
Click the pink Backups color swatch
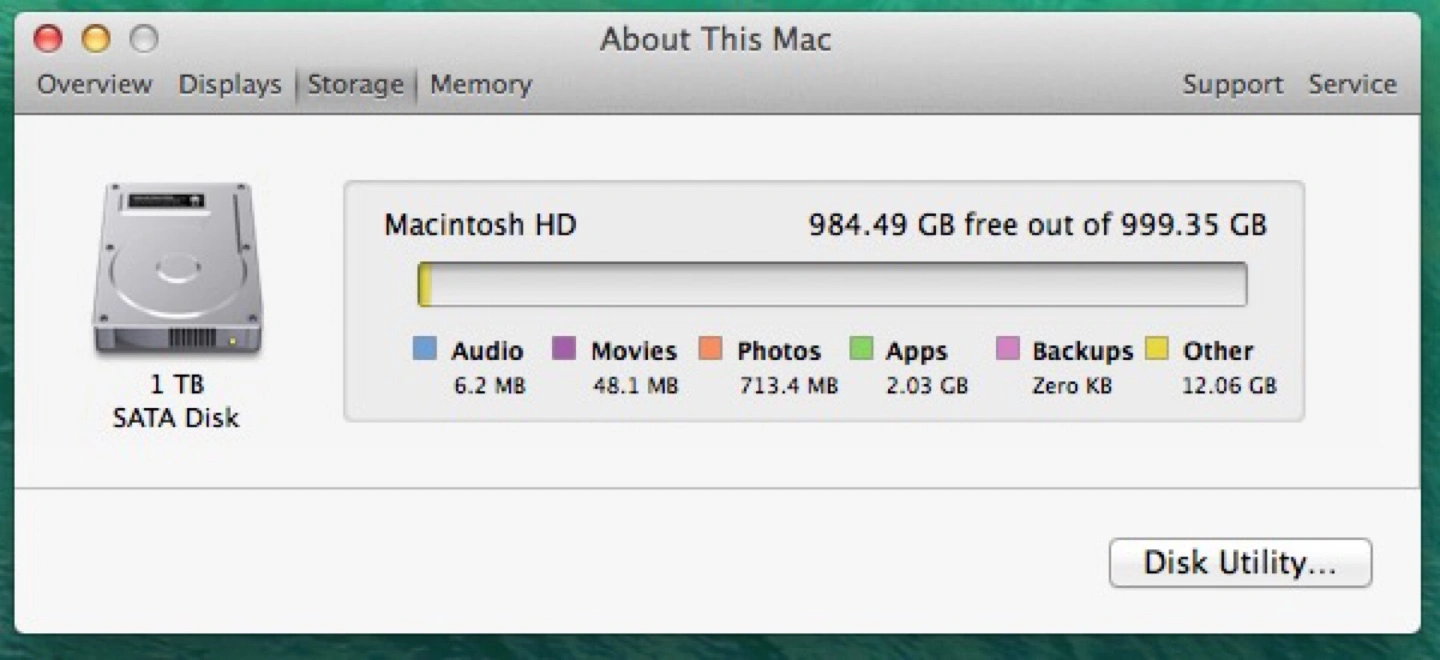coord(1008,348)
